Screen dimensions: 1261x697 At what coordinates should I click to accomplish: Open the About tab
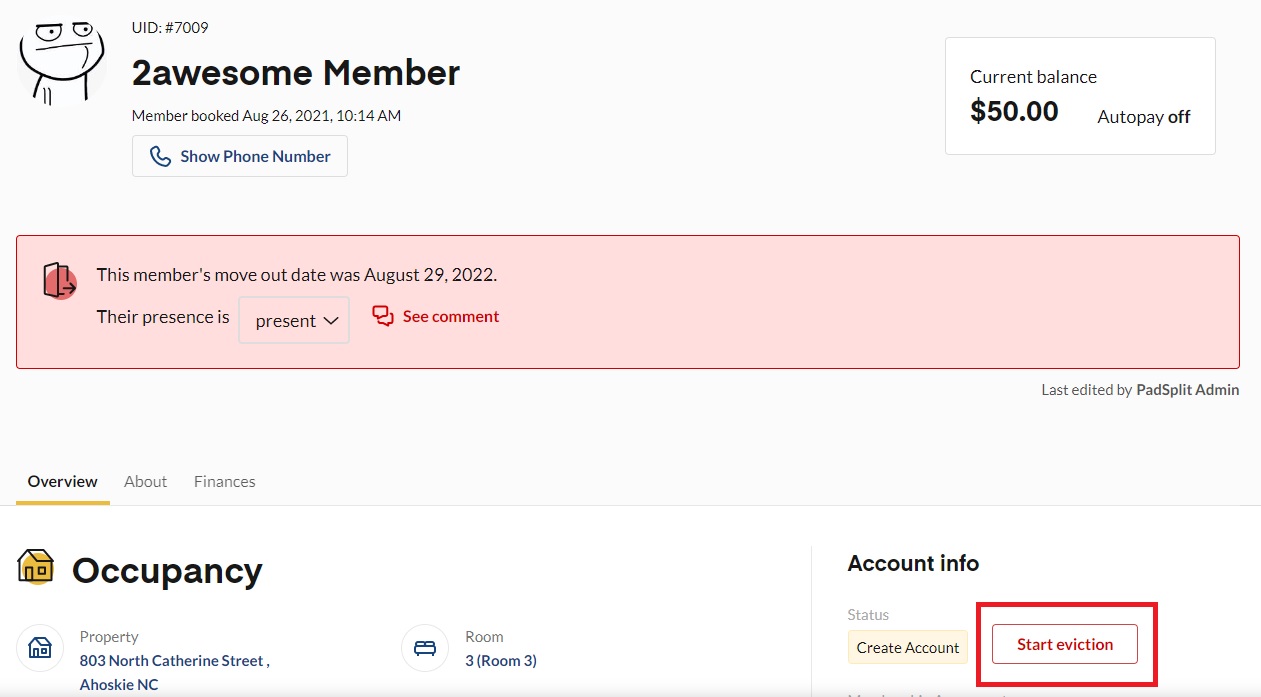tap(145, 481)
